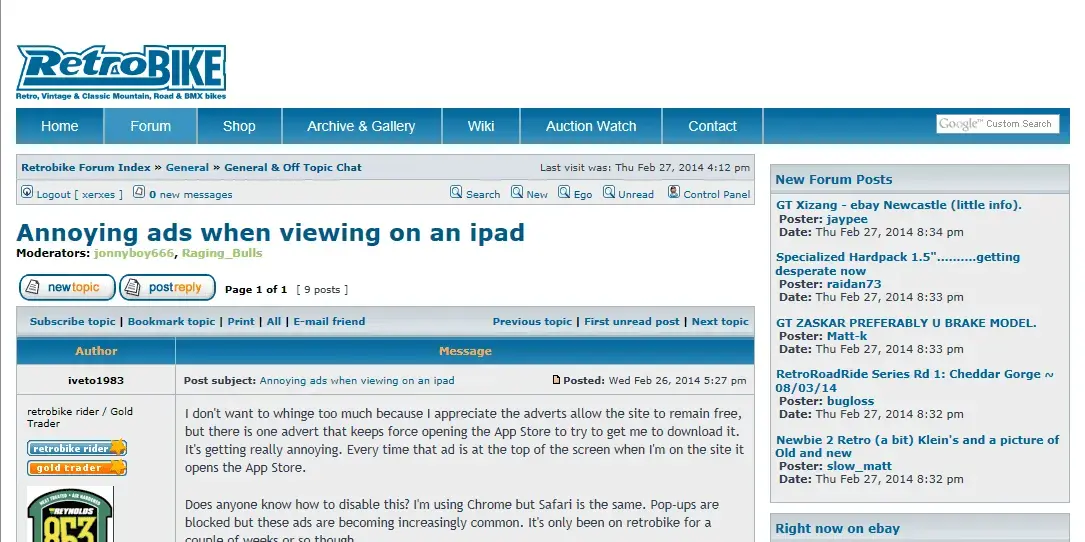Click the post icon beside Posted date
This screenshot has height=542, width=1085.
557,380
